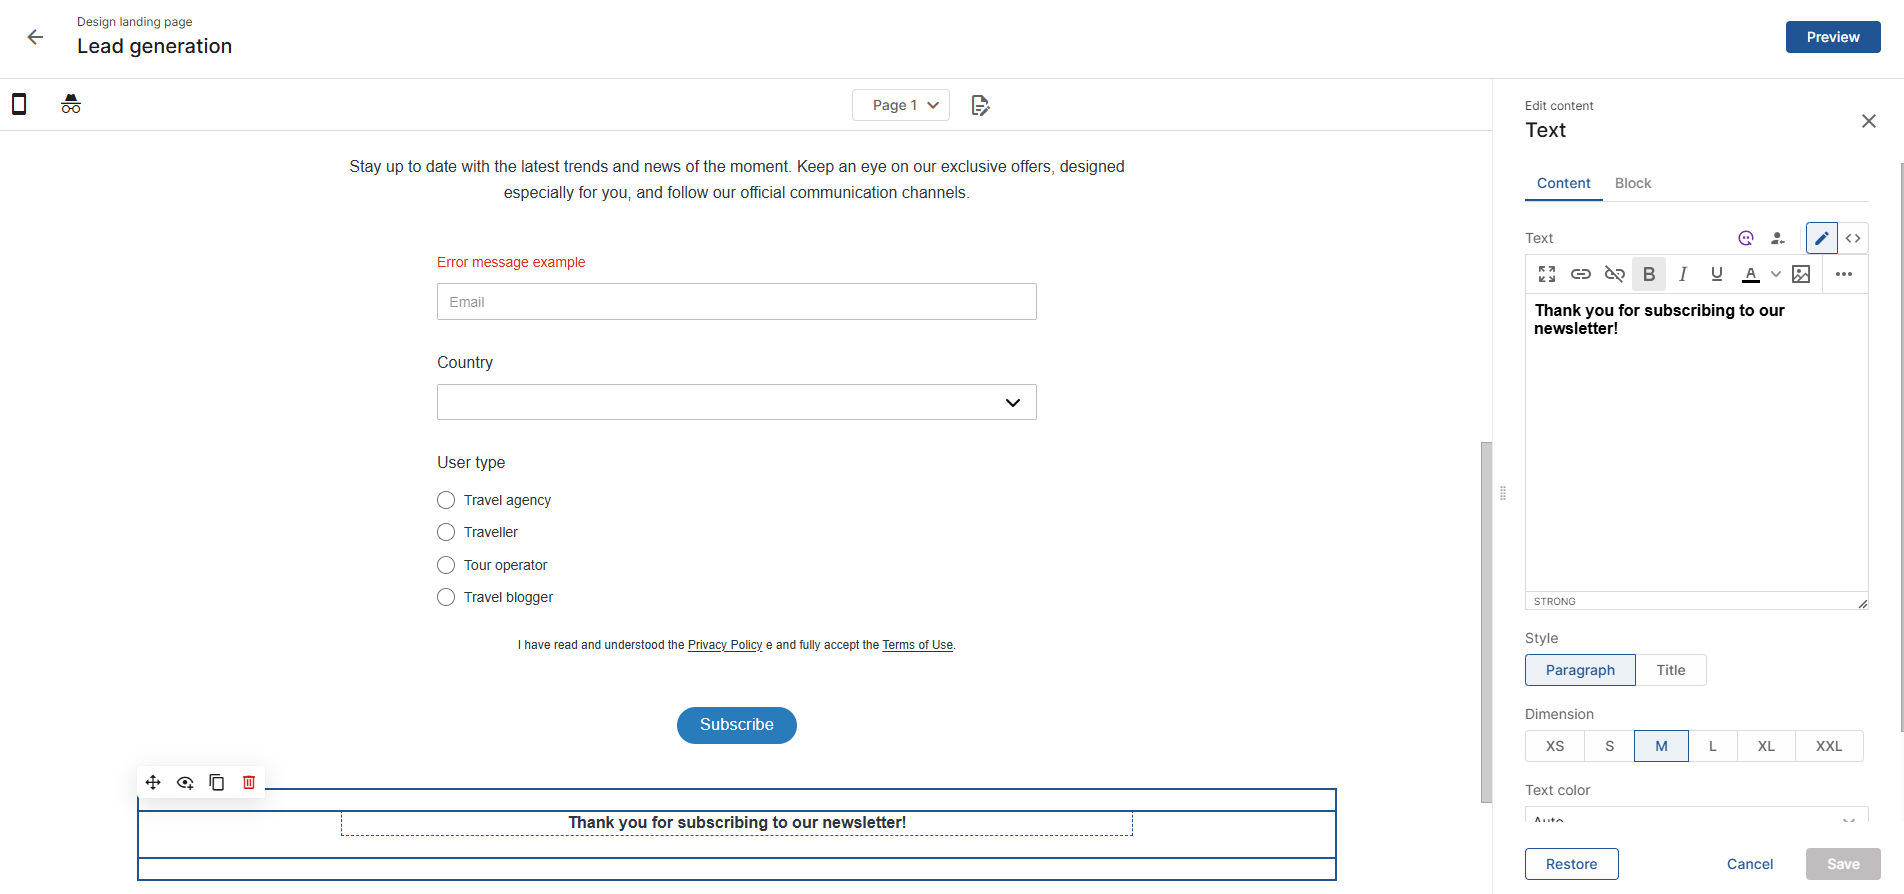Click the incognito glasses icon

71,104
